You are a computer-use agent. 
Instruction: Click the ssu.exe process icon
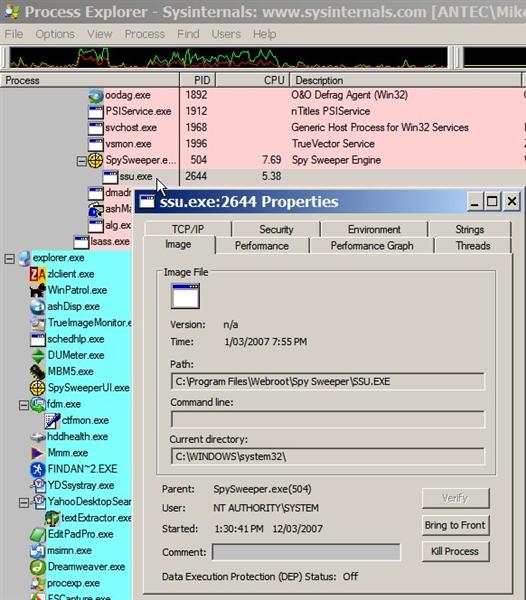coord(110,177)
